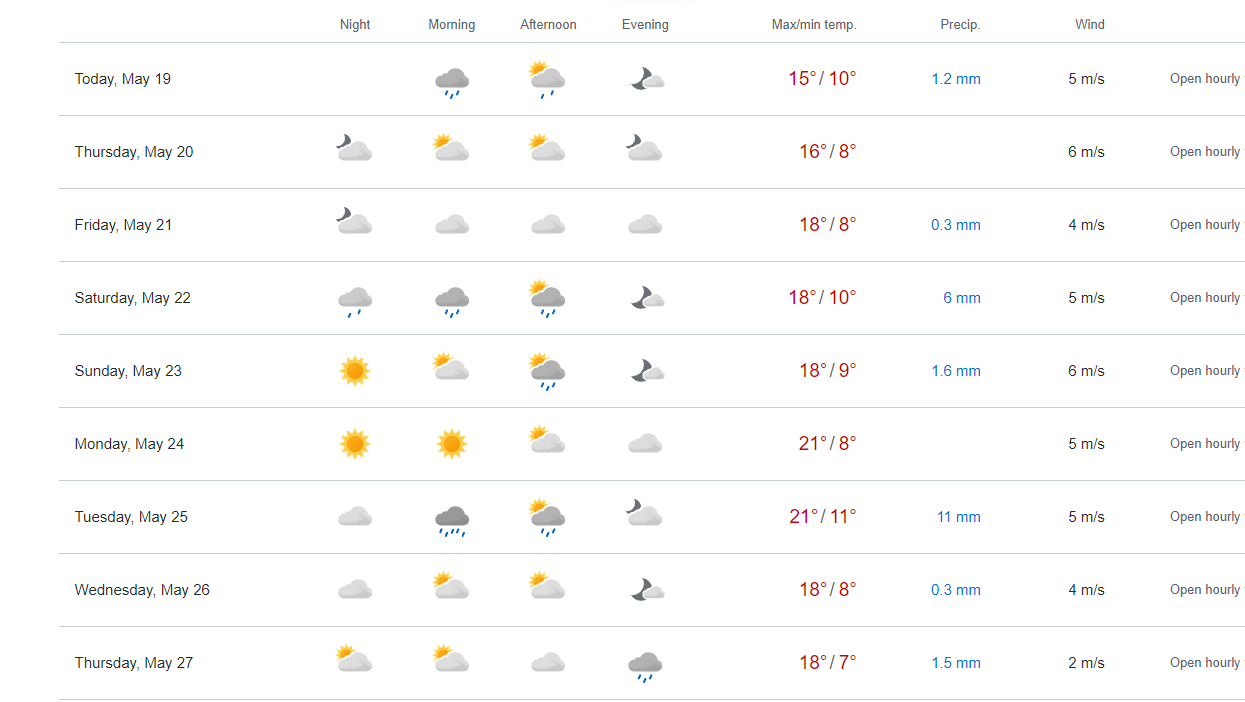Image resolution: width=1245 pixels, height=702 pixels.
Task: Open hourly forecast for Today, May 19
Action: (x=1205, y=79)
